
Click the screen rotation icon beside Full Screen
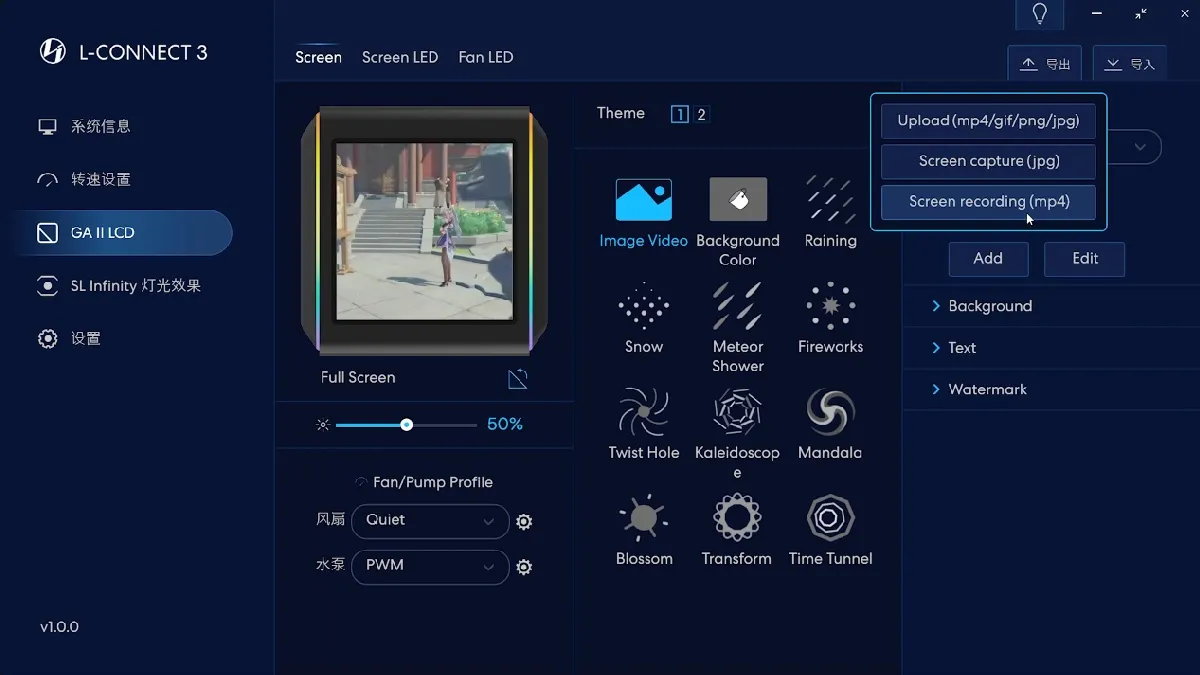(x=518, y=378)
